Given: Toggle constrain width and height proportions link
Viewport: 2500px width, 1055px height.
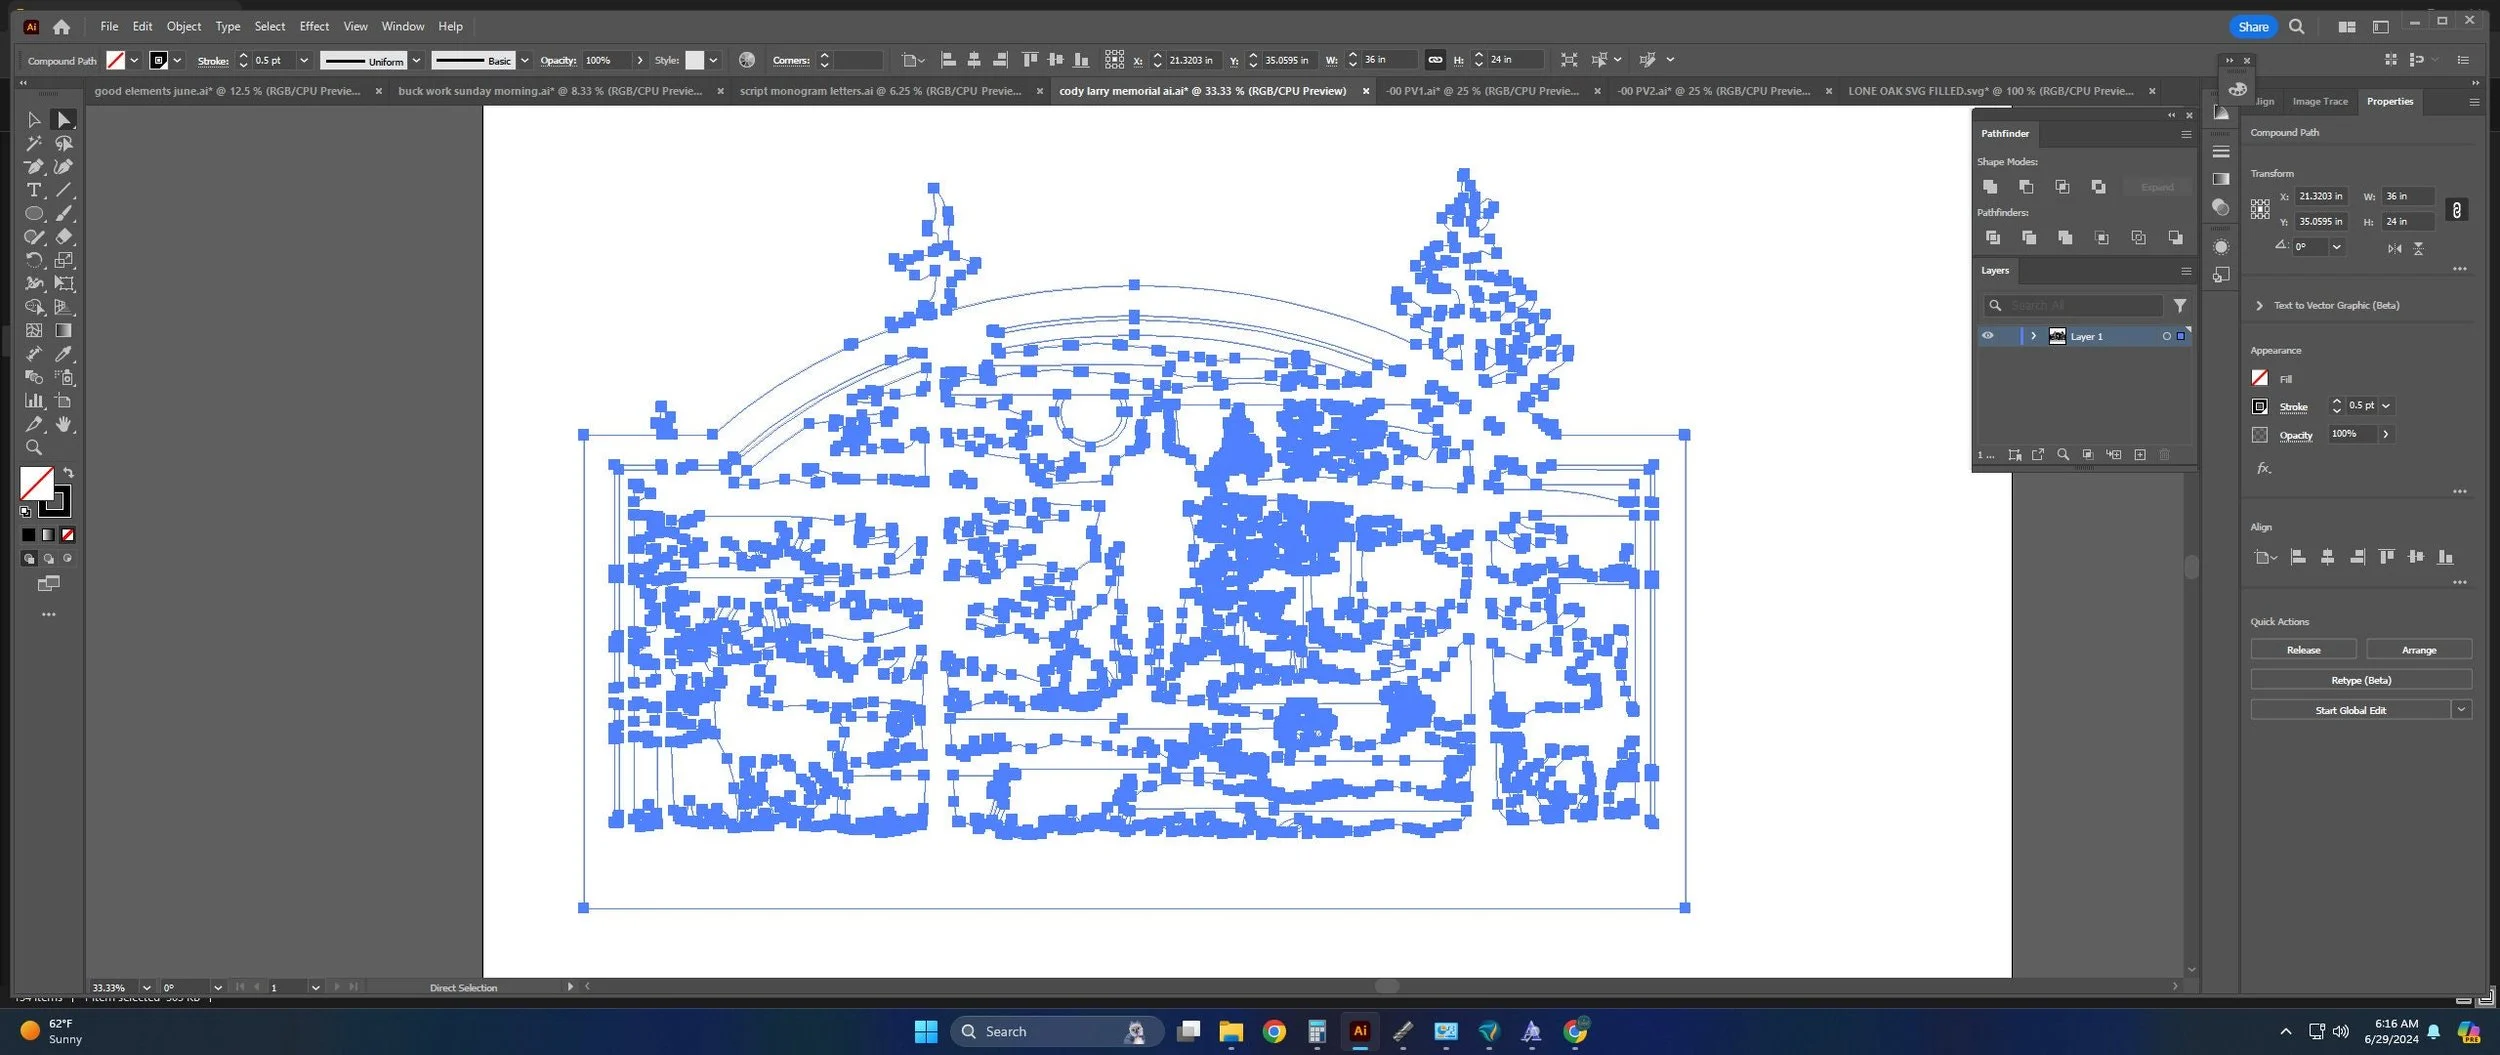Looking at the screenshot, I should tap(2456, 209).
